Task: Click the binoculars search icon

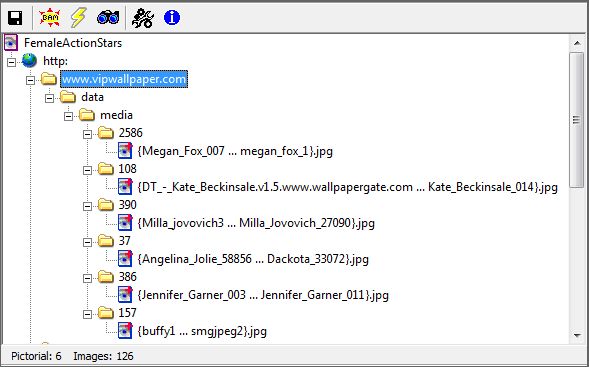Action: (x=108, y=18)
